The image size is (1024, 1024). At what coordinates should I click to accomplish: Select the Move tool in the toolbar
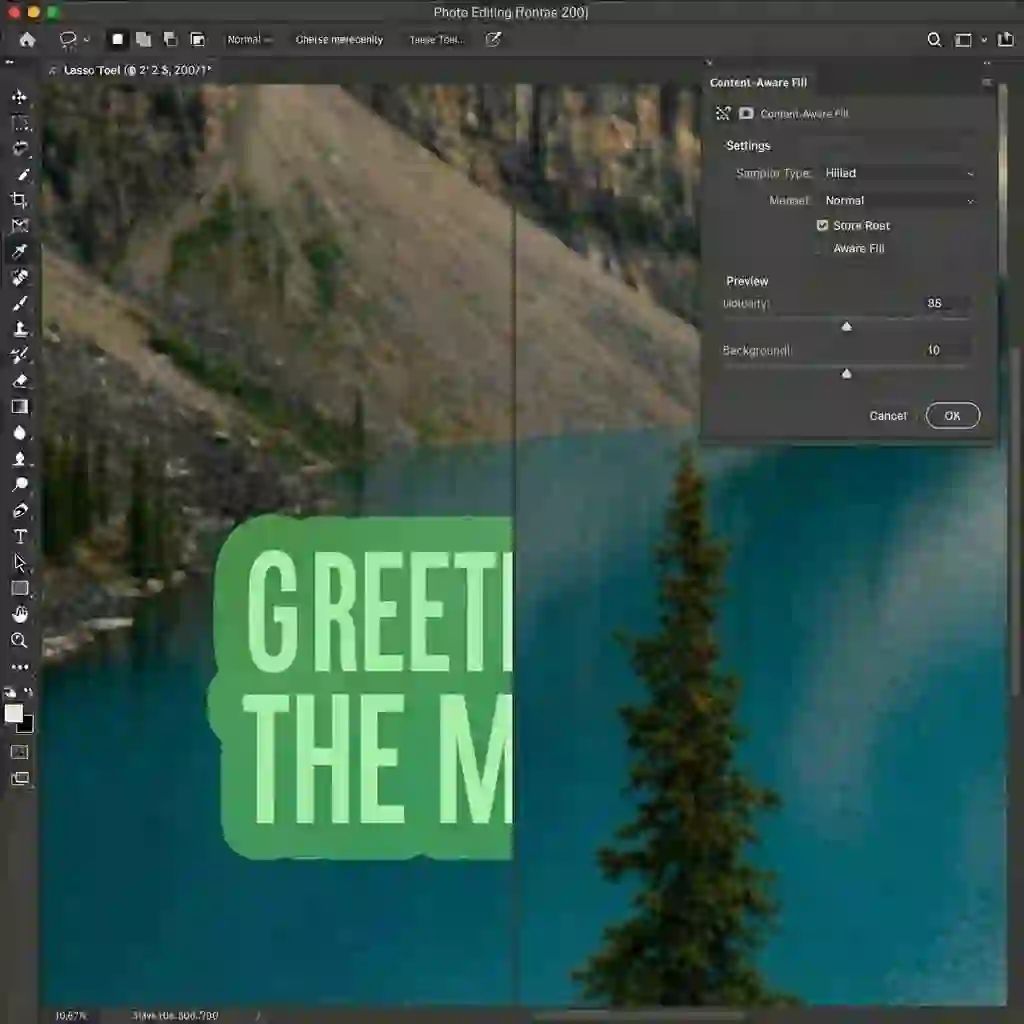point(19,97)
